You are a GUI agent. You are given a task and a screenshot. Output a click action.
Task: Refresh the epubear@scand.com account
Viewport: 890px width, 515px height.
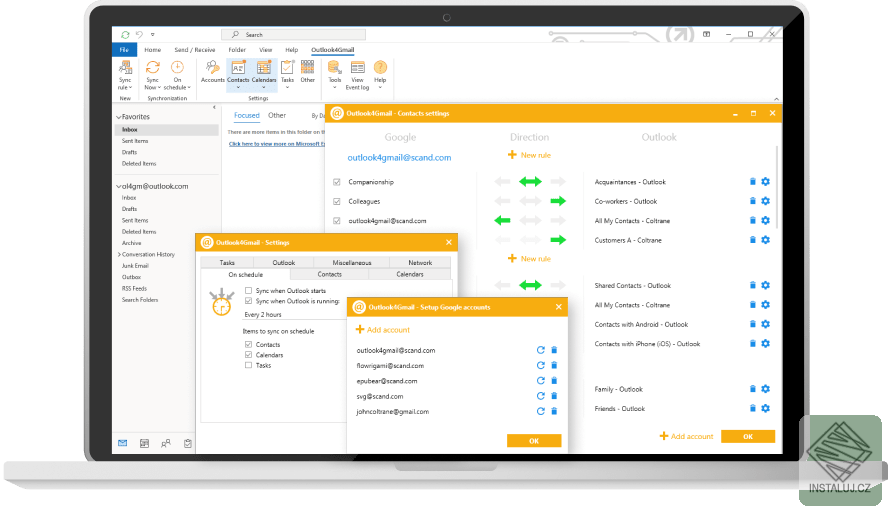click(x=541, y=381)
